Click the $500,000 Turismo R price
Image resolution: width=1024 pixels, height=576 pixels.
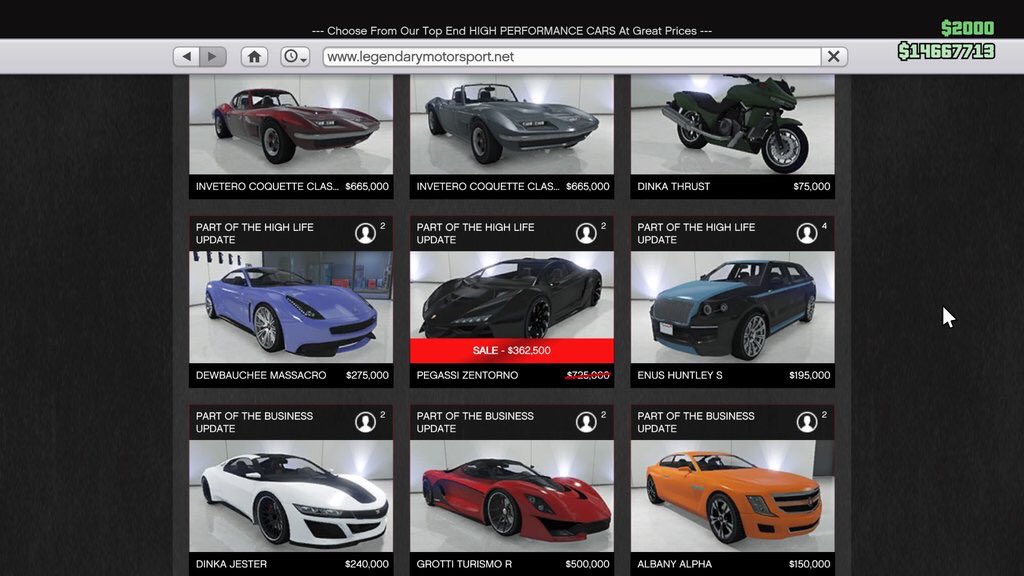pyautogui.click(x=587, y=564)
